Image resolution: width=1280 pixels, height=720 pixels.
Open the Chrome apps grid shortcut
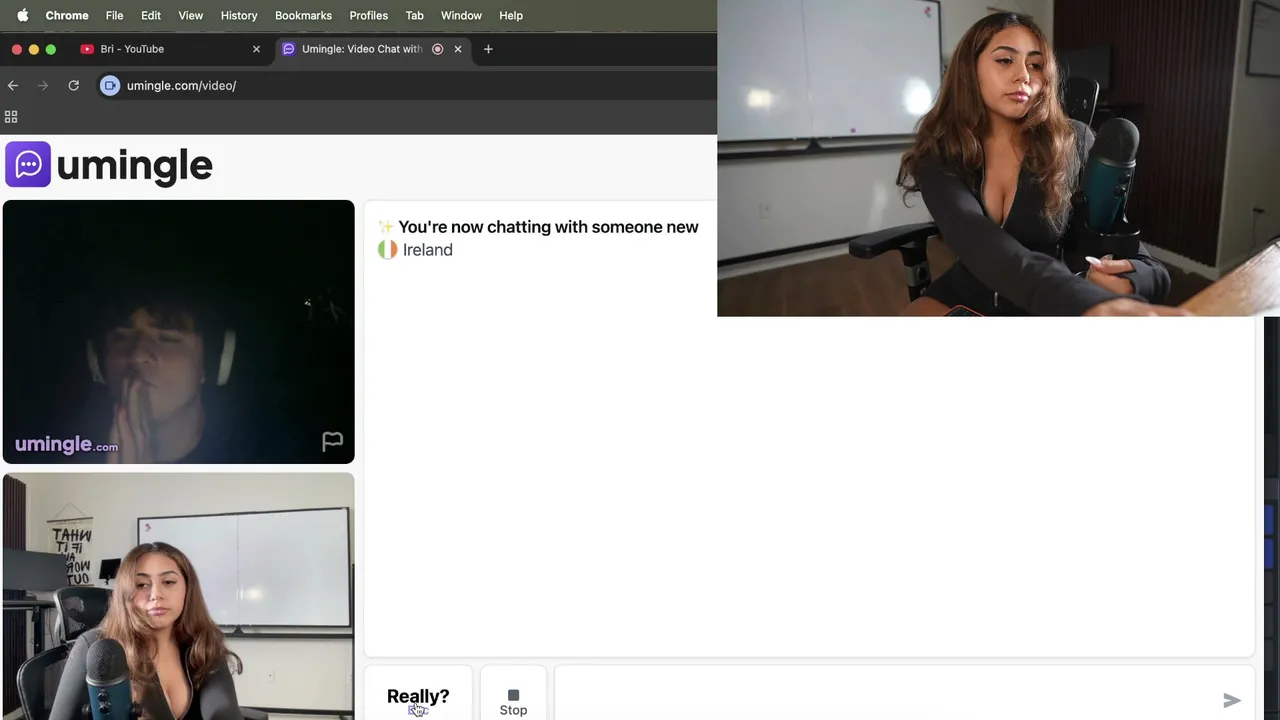[11, 117]
